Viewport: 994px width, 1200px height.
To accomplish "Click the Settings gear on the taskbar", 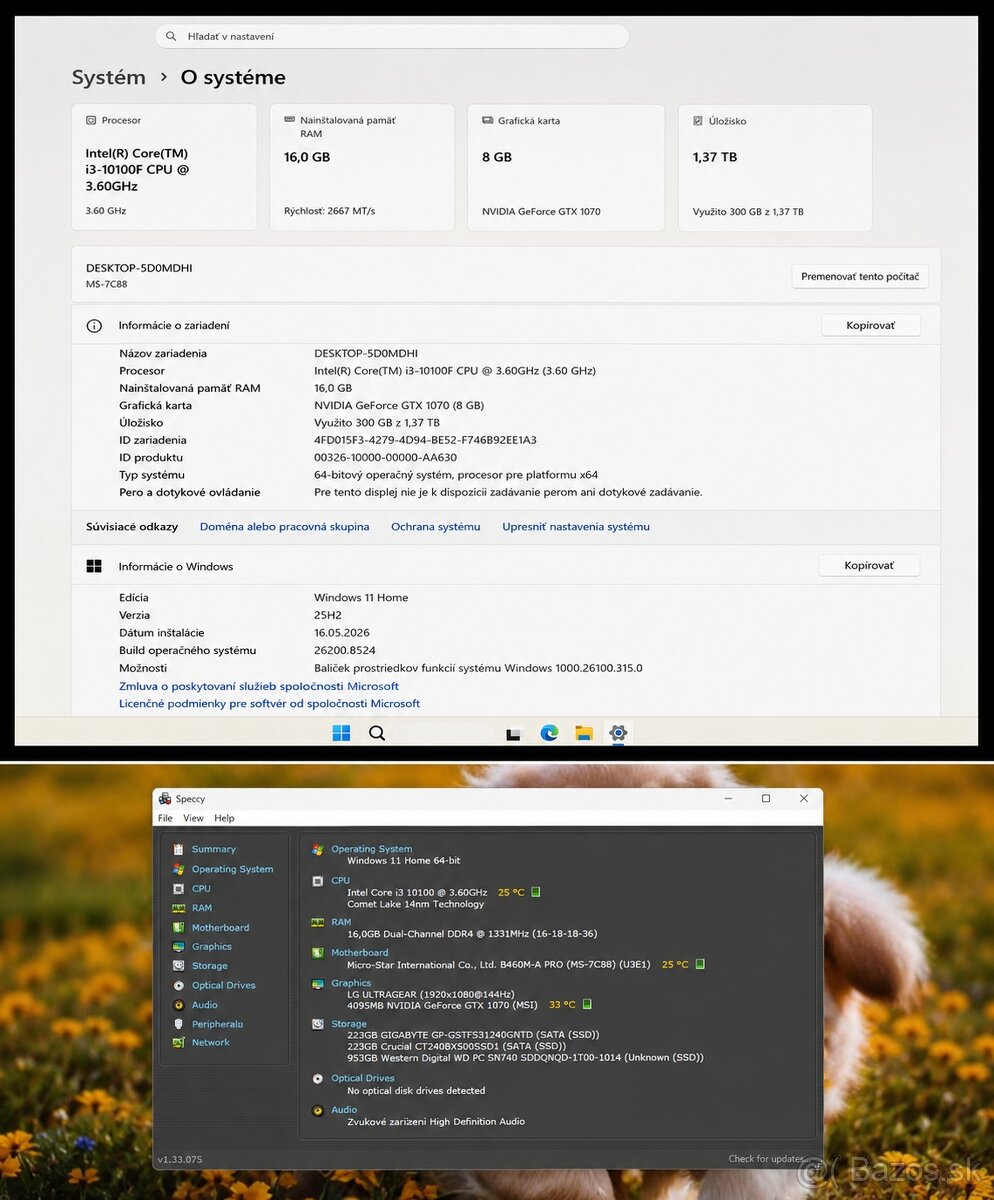I will click(x=618, y=733).
